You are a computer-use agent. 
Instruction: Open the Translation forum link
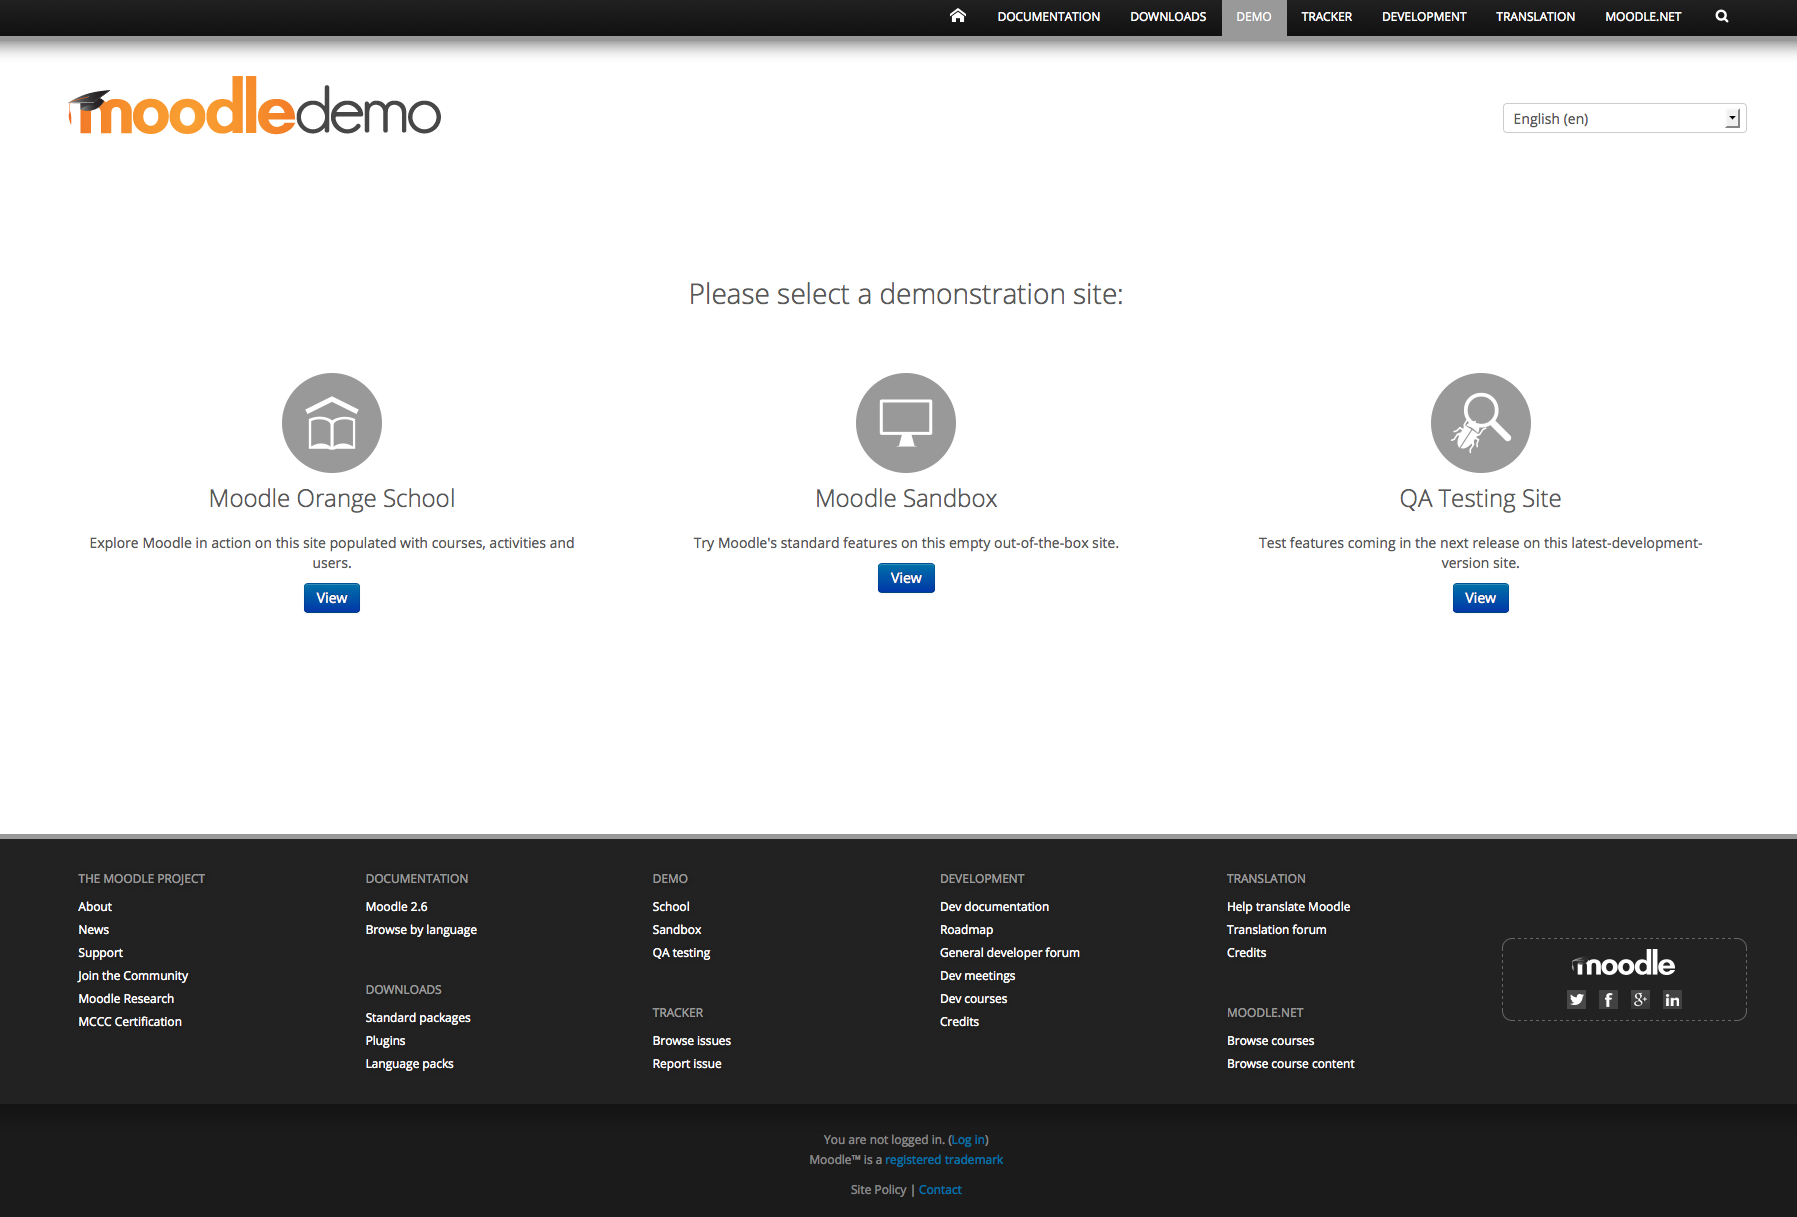tap(1276, 930)
